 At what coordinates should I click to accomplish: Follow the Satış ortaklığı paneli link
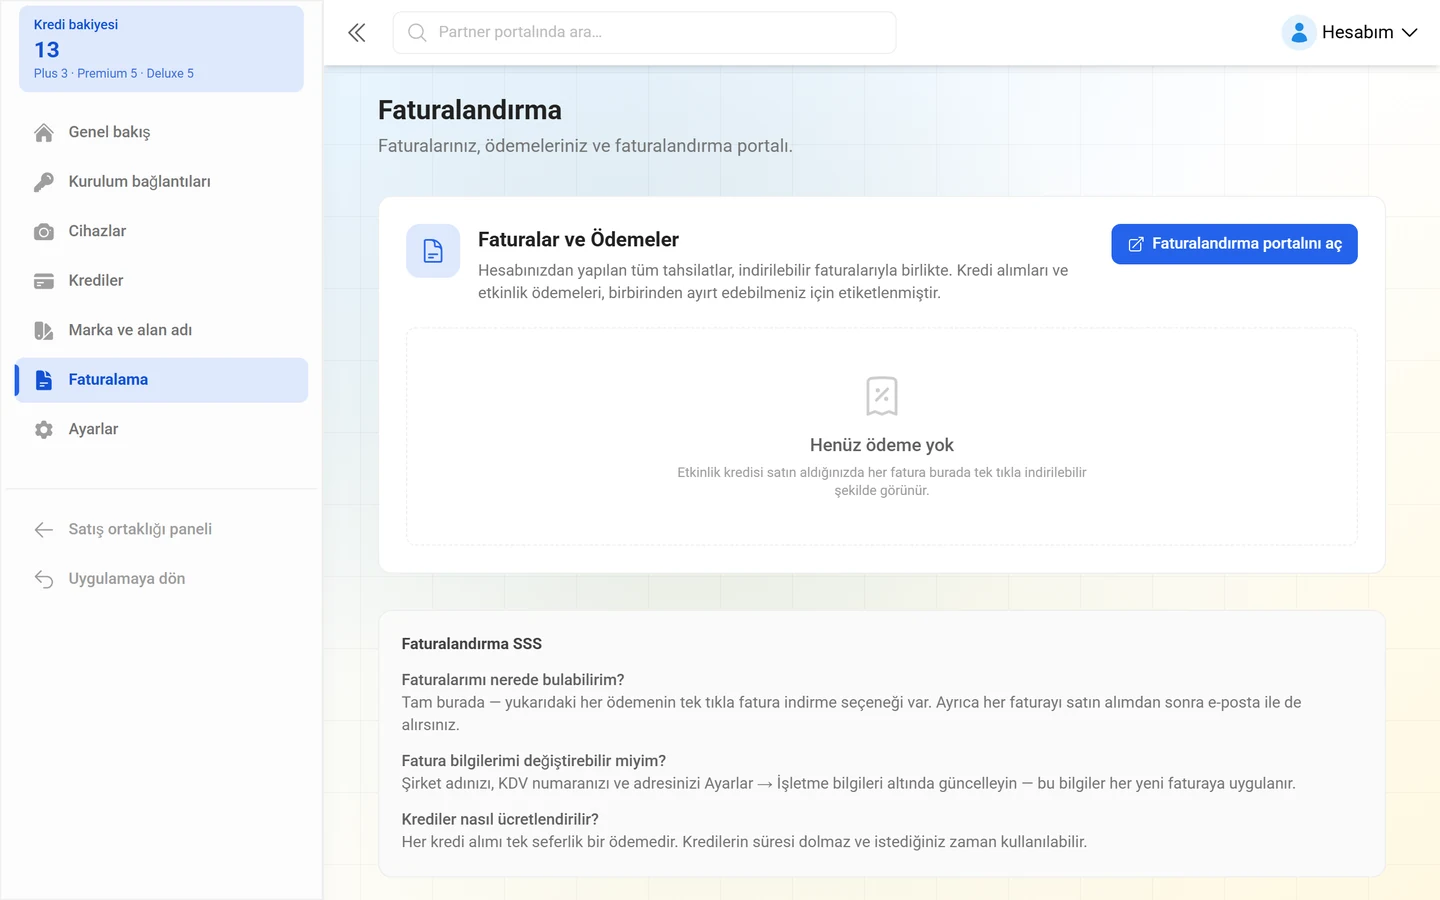[x=161, y=529]
